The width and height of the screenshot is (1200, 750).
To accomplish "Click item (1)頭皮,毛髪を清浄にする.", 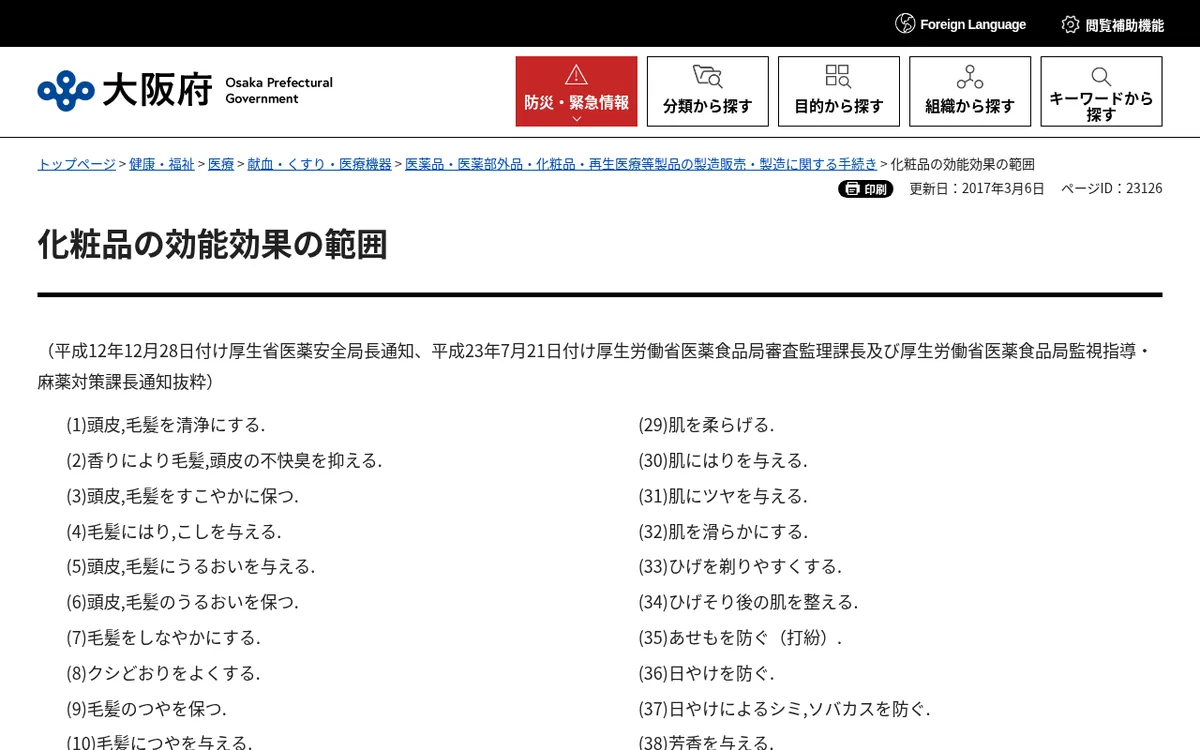I will 166,425.
